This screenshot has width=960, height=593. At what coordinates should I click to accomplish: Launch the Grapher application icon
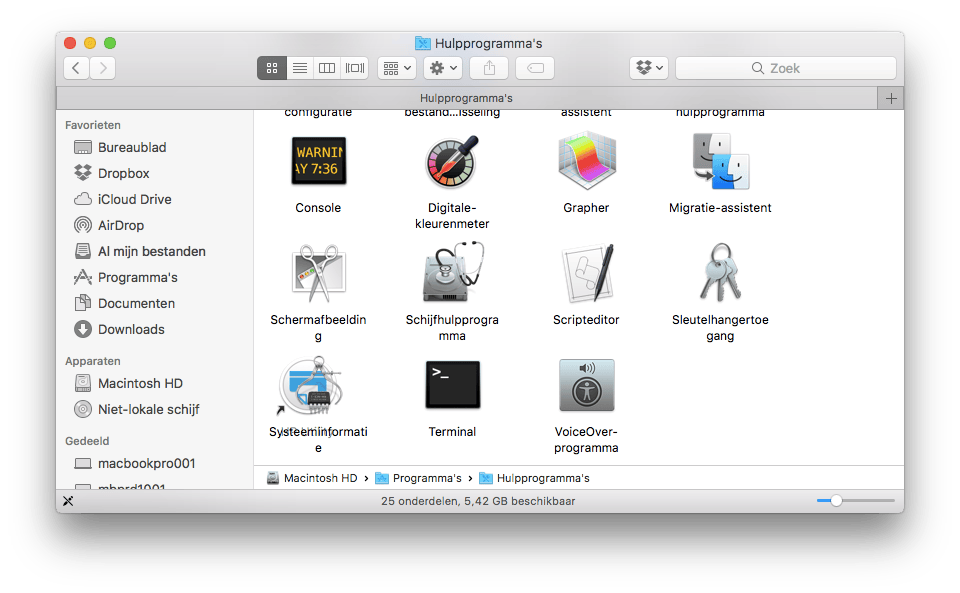[x=587, y=162]
